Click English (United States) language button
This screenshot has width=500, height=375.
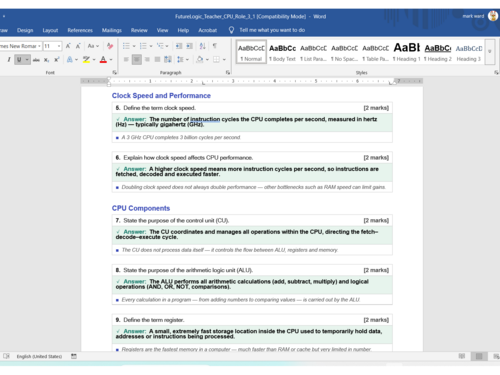[x=39, y=356]
